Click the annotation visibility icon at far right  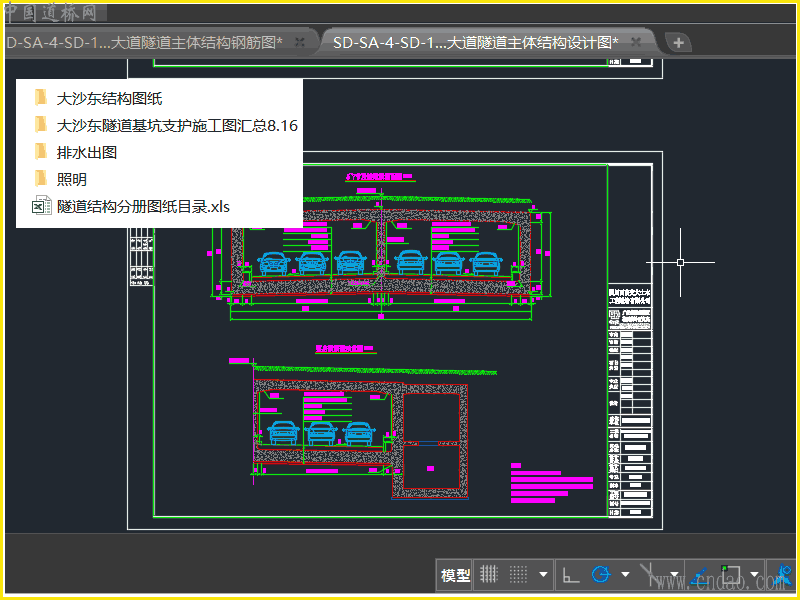point(785,575)
